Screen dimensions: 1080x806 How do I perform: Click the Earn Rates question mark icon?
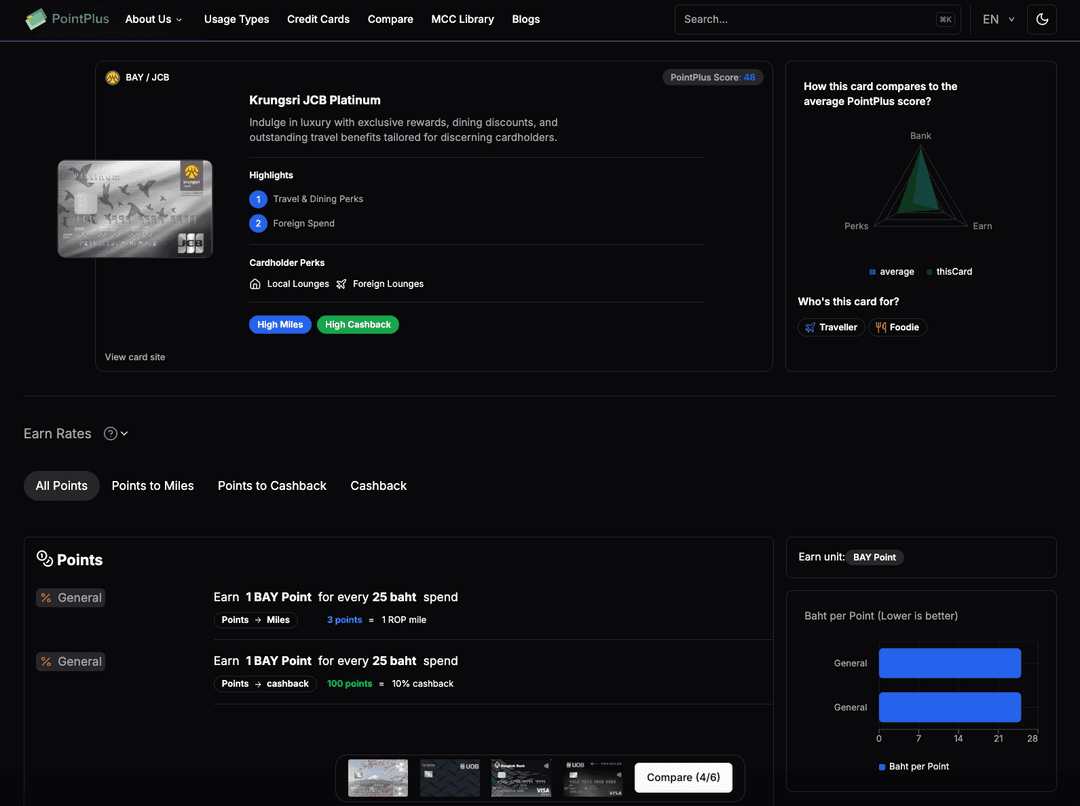110,433
